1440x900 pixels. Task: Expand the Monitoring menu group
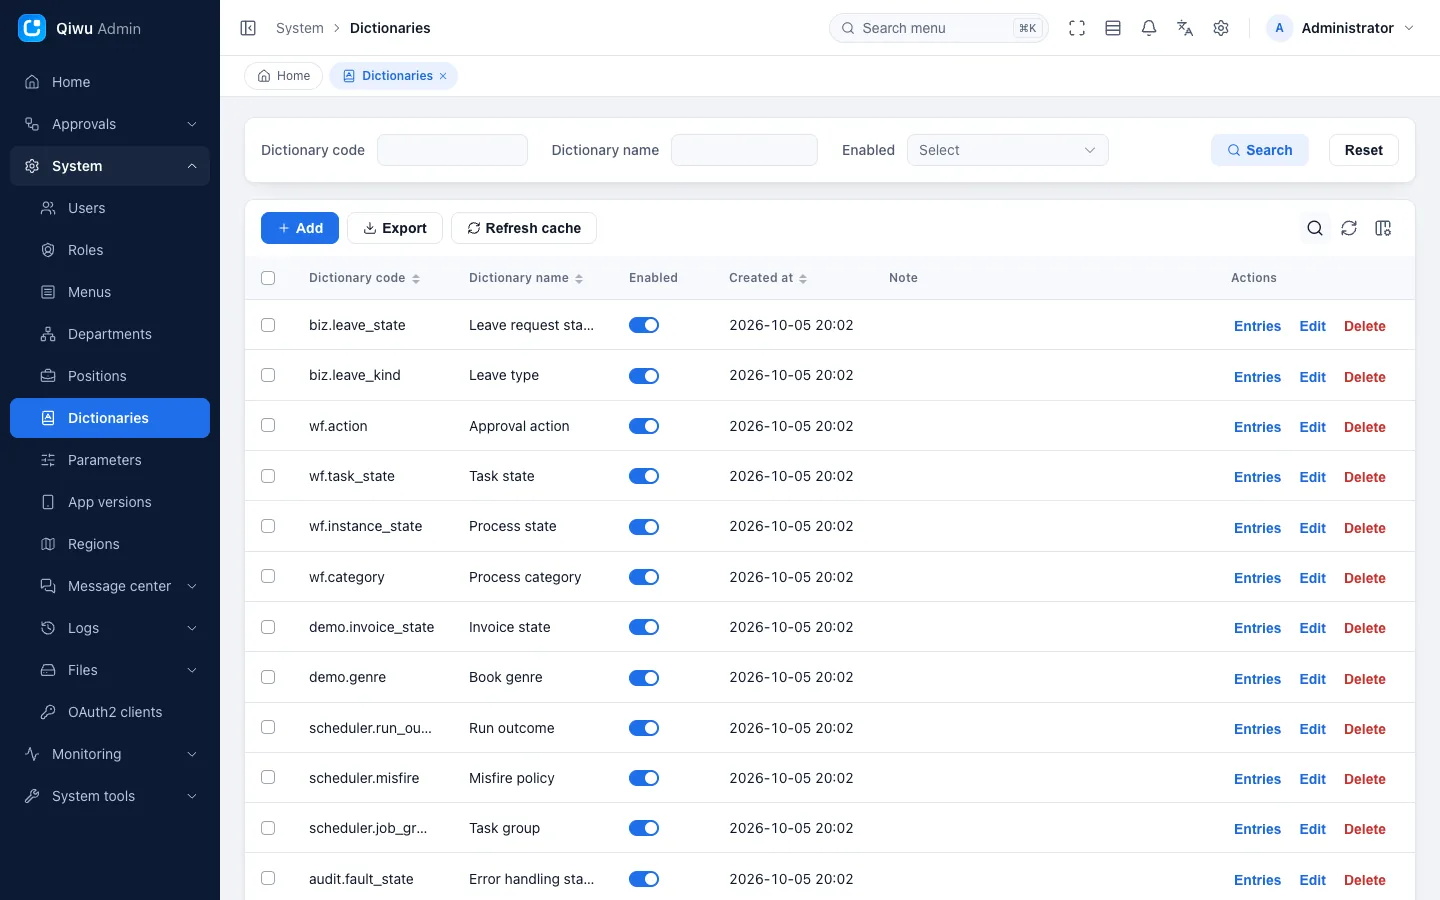tap(110, 754)
